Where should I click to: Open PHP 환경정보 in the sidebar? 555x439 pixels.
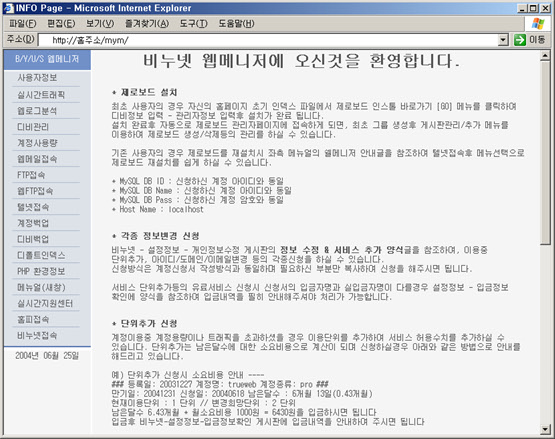41,271
